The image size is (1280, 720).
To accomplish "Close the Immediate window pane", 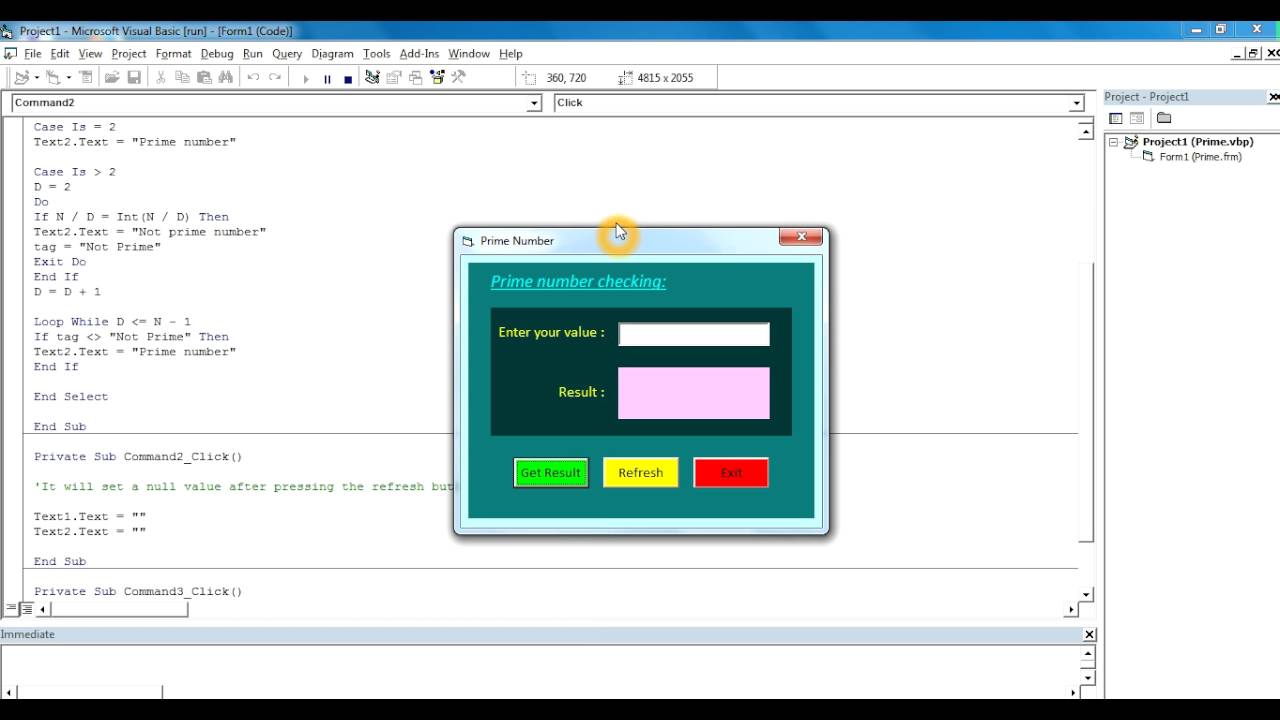I will coord(1089,634).
